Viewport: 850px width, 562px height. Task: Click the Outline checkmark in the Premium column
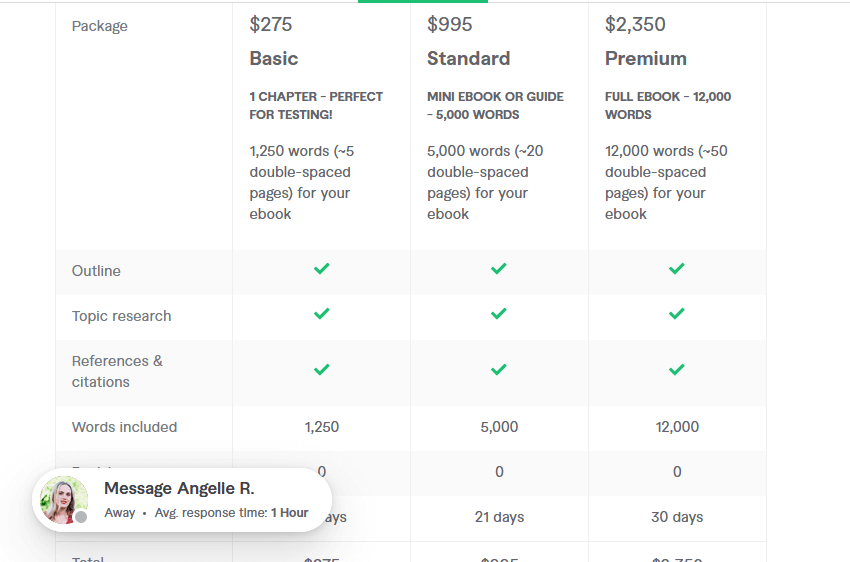pos(677,269)
